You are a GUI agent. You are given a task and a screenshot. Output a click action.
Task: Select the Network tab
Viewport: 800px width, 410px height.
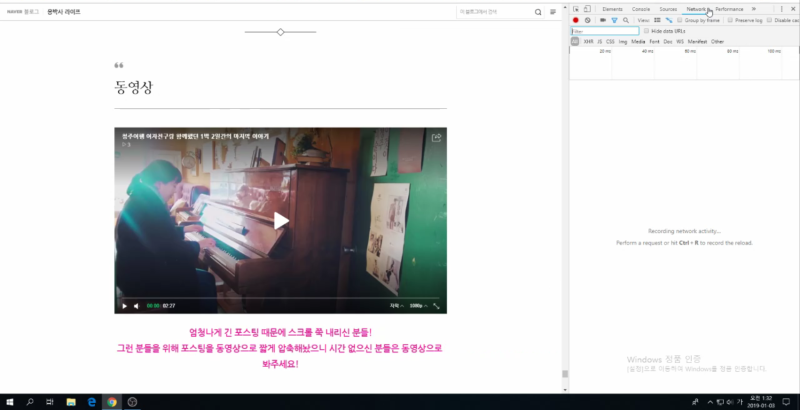click(696, 9)
